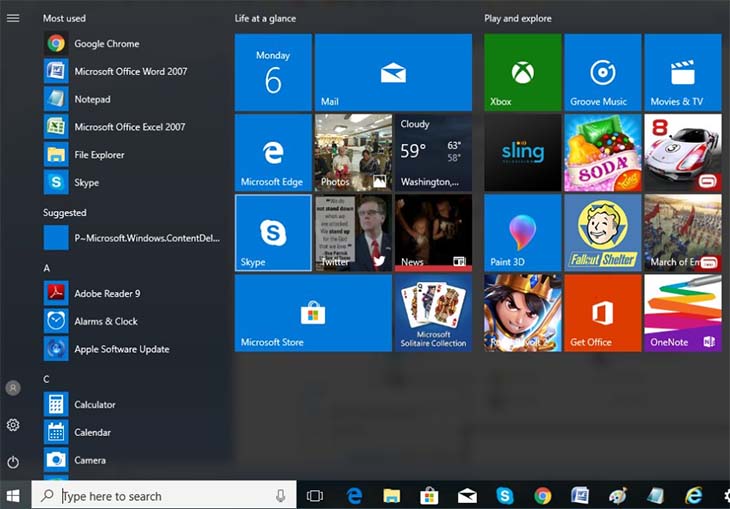This screenshot has height=509, width=730.
Task: Open Settings gear in Start sidebar
Action: (x=13, y=425)
